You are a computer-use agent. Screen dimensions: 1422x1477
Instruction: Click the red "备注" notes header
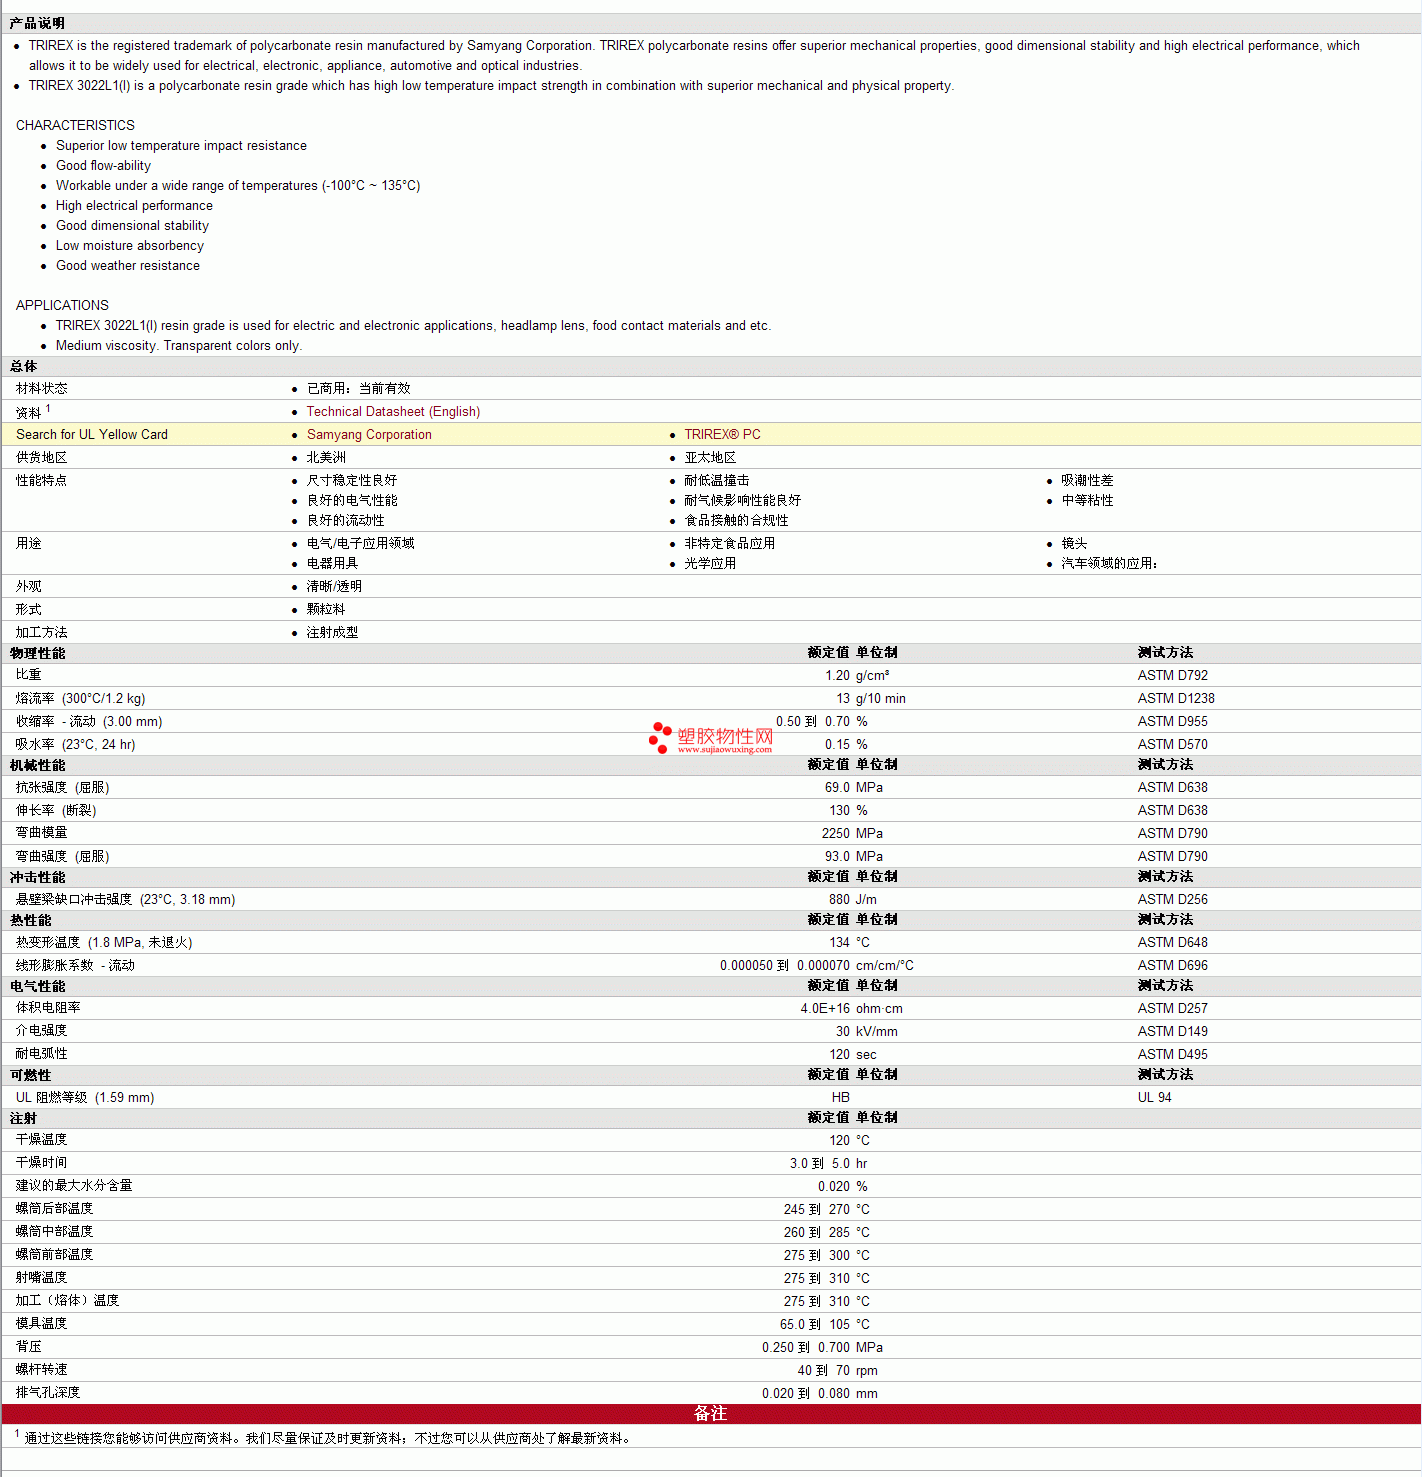(x=711, y=1414)
